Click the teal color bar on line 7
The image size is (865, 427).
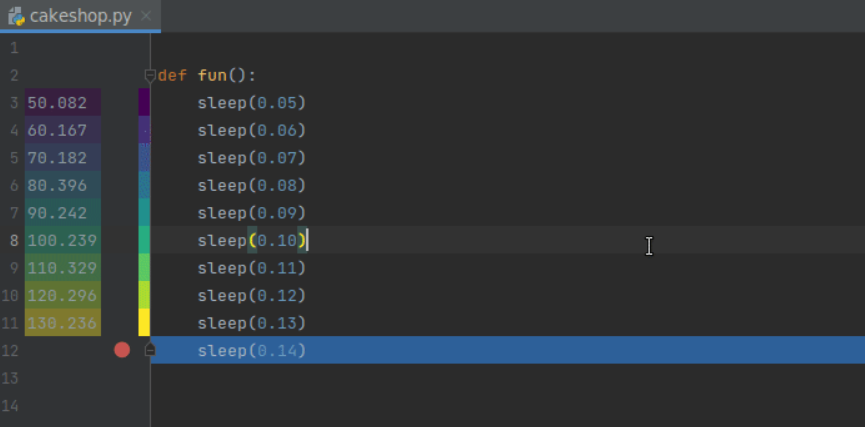click(x=144, y=212)
